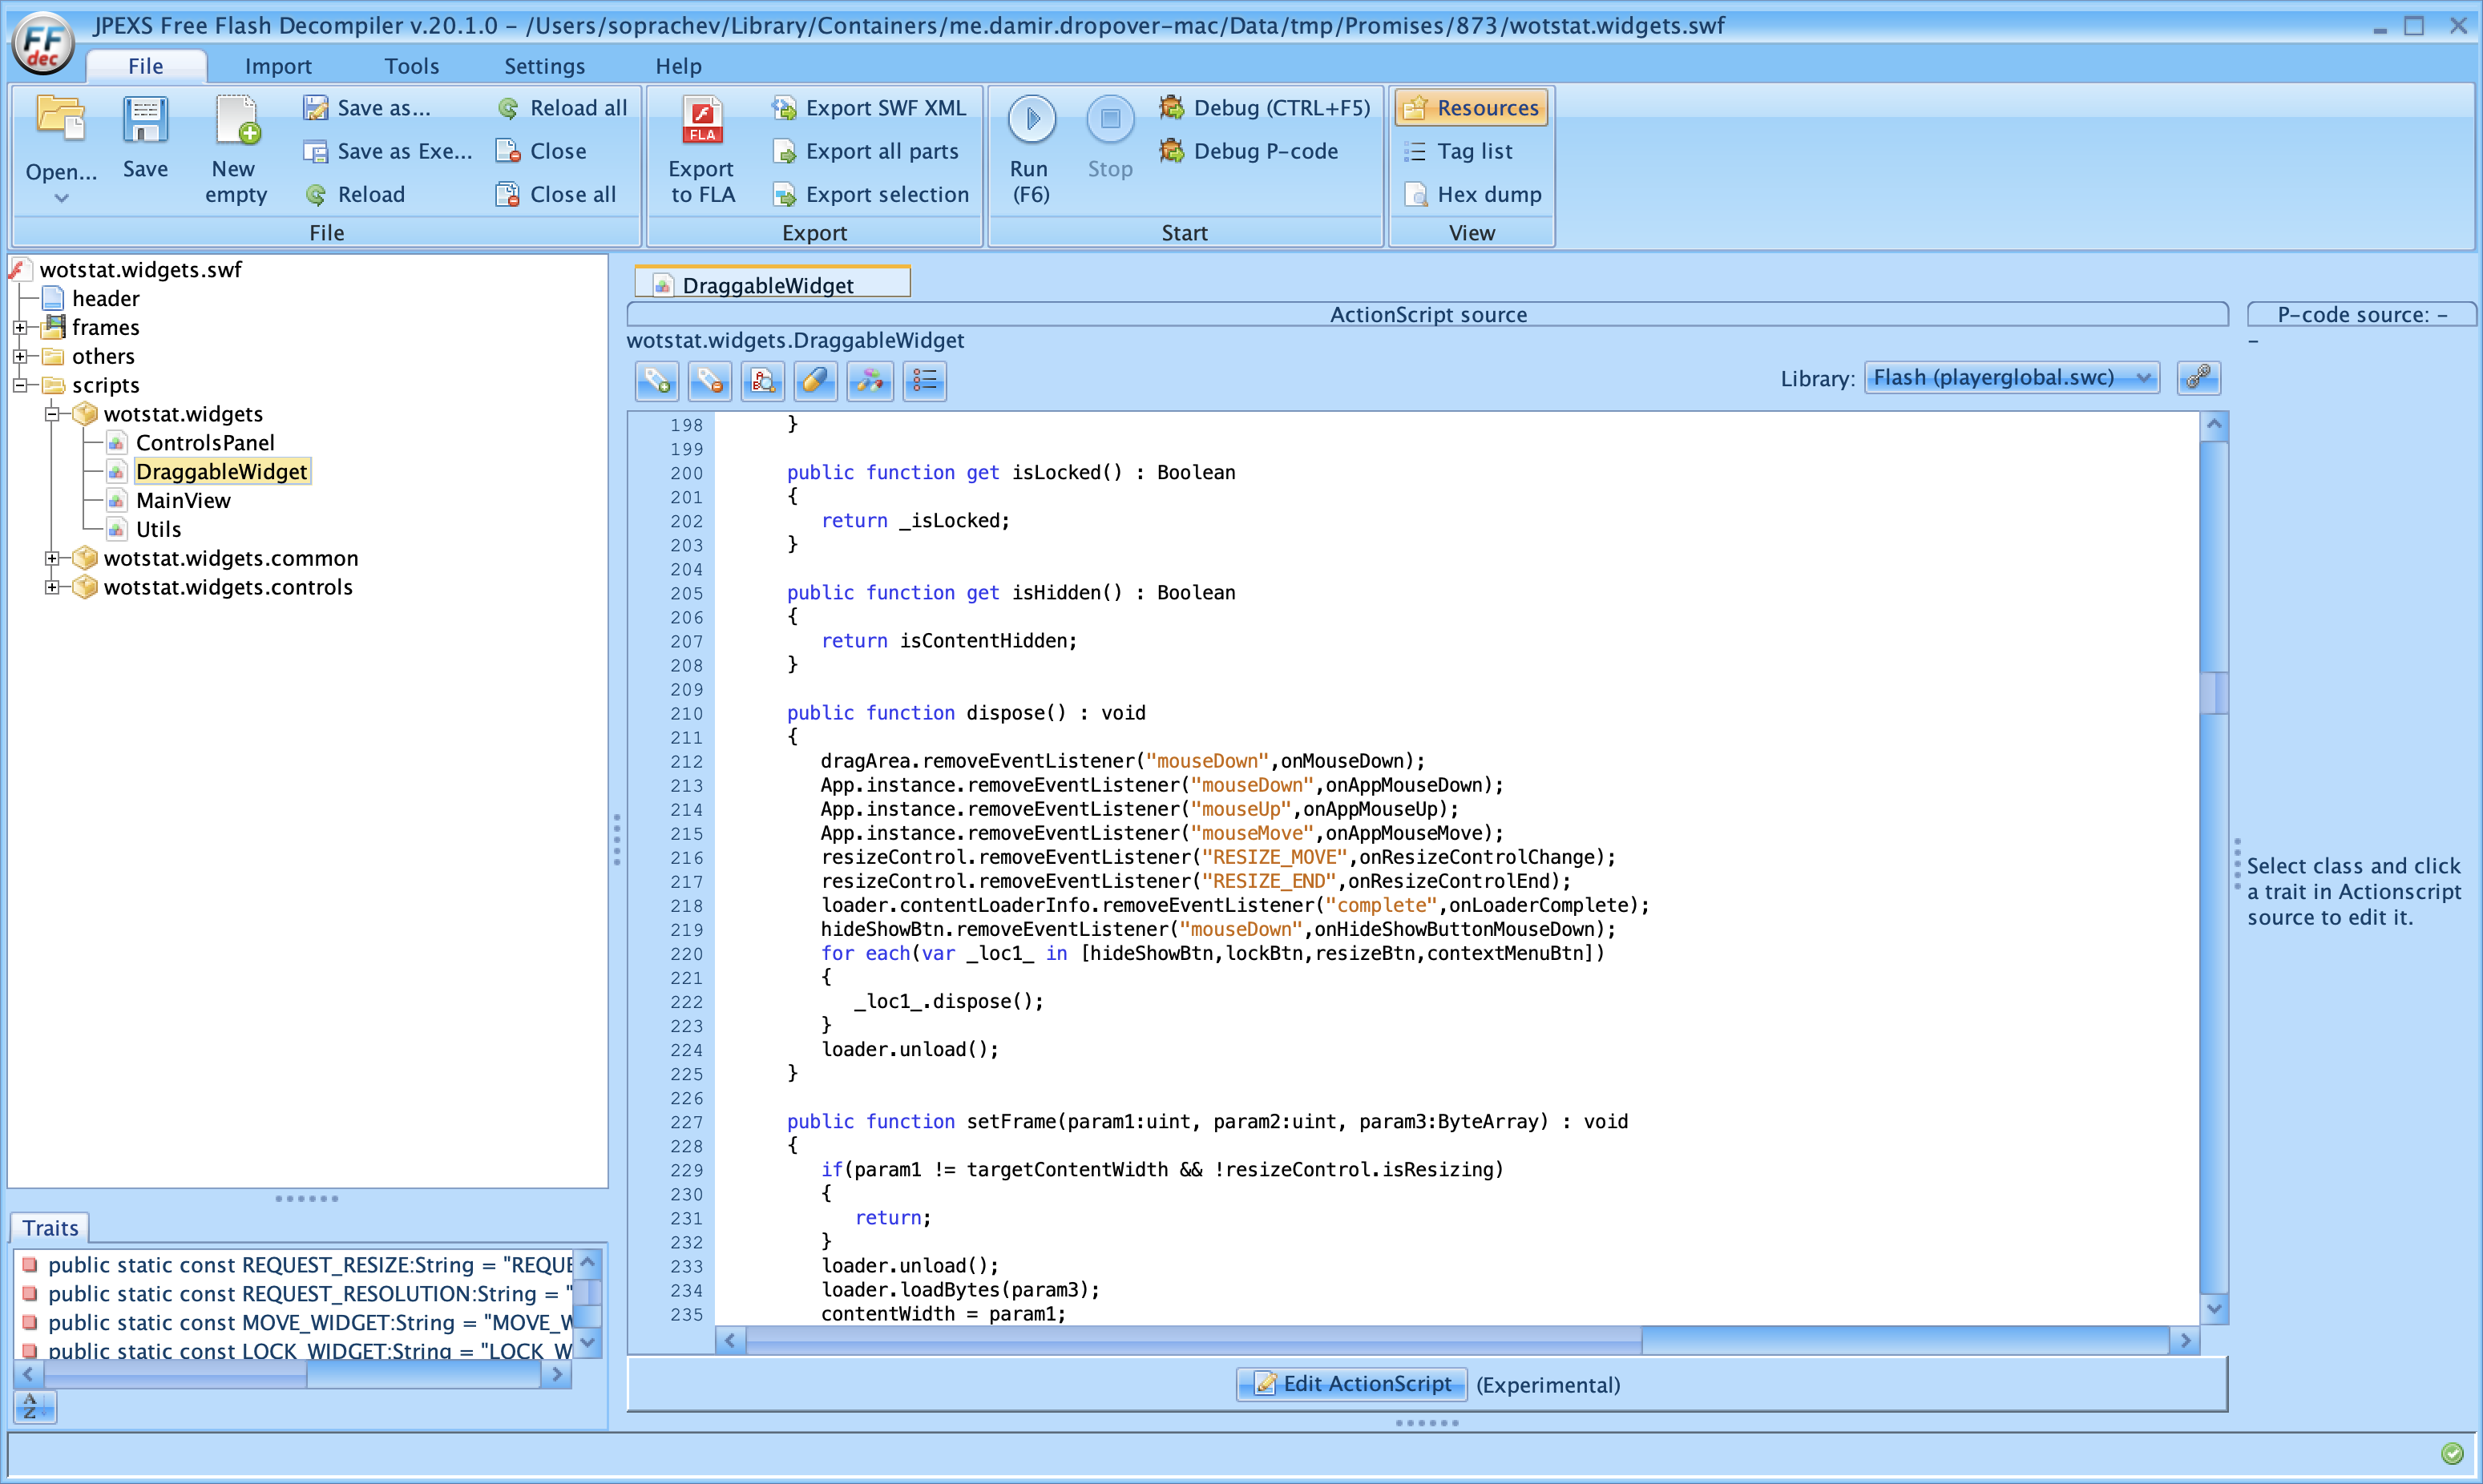Expand the frames tree node
The width and height of the screenshot is (2483, 1484).
click(x=19, y=328)
